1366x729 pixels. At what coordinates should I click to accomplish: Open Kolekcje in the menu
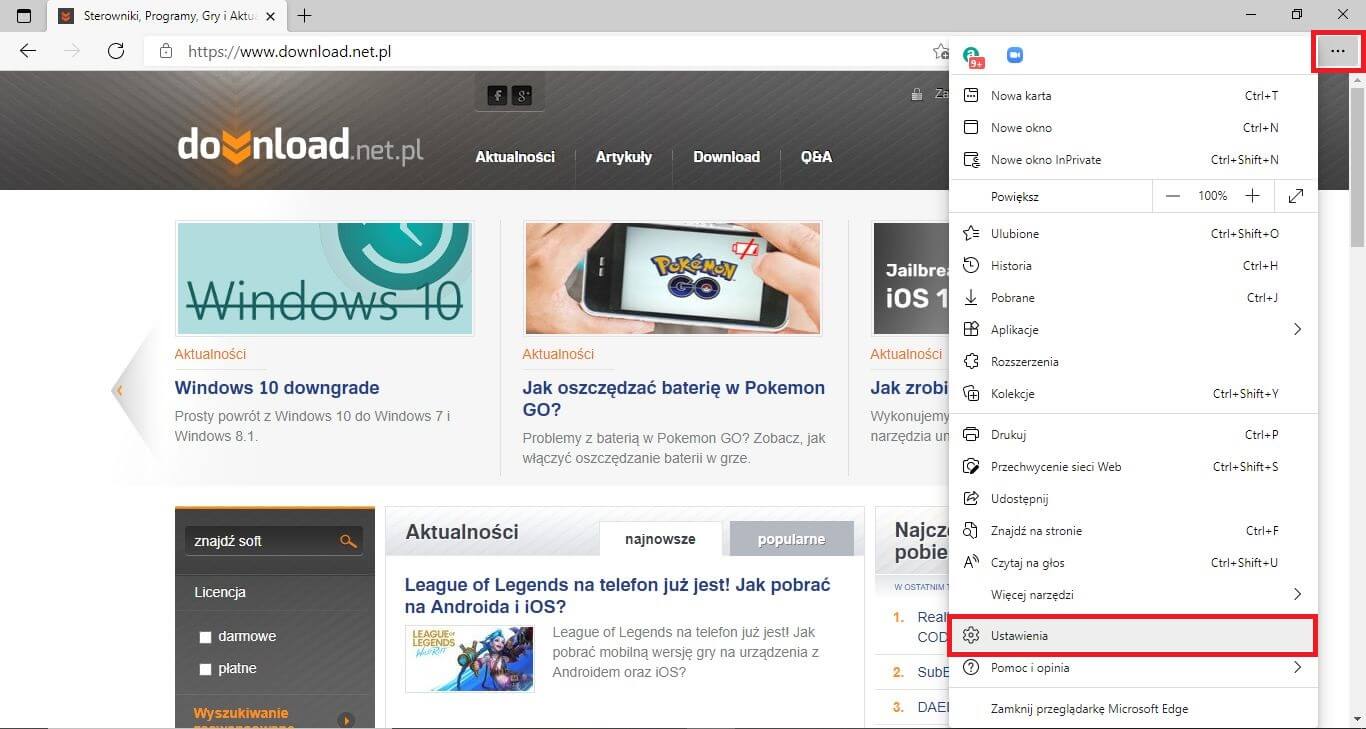click(x=1133, y=394)
